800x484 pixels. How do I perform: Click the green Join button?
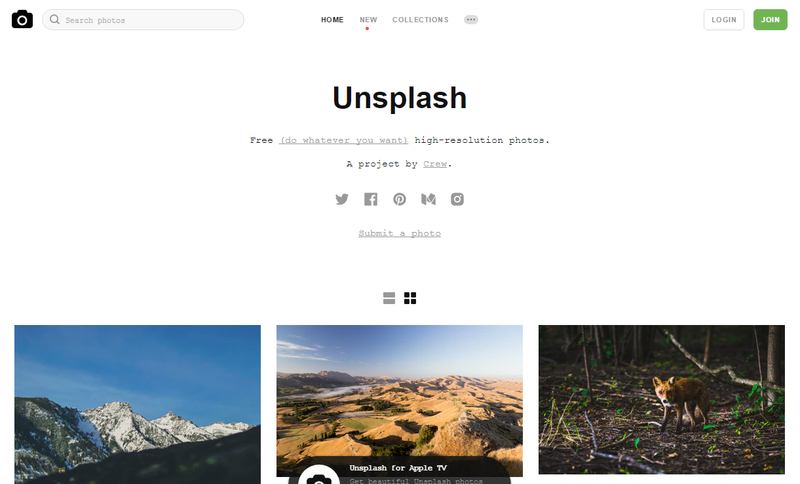(770, 19)
